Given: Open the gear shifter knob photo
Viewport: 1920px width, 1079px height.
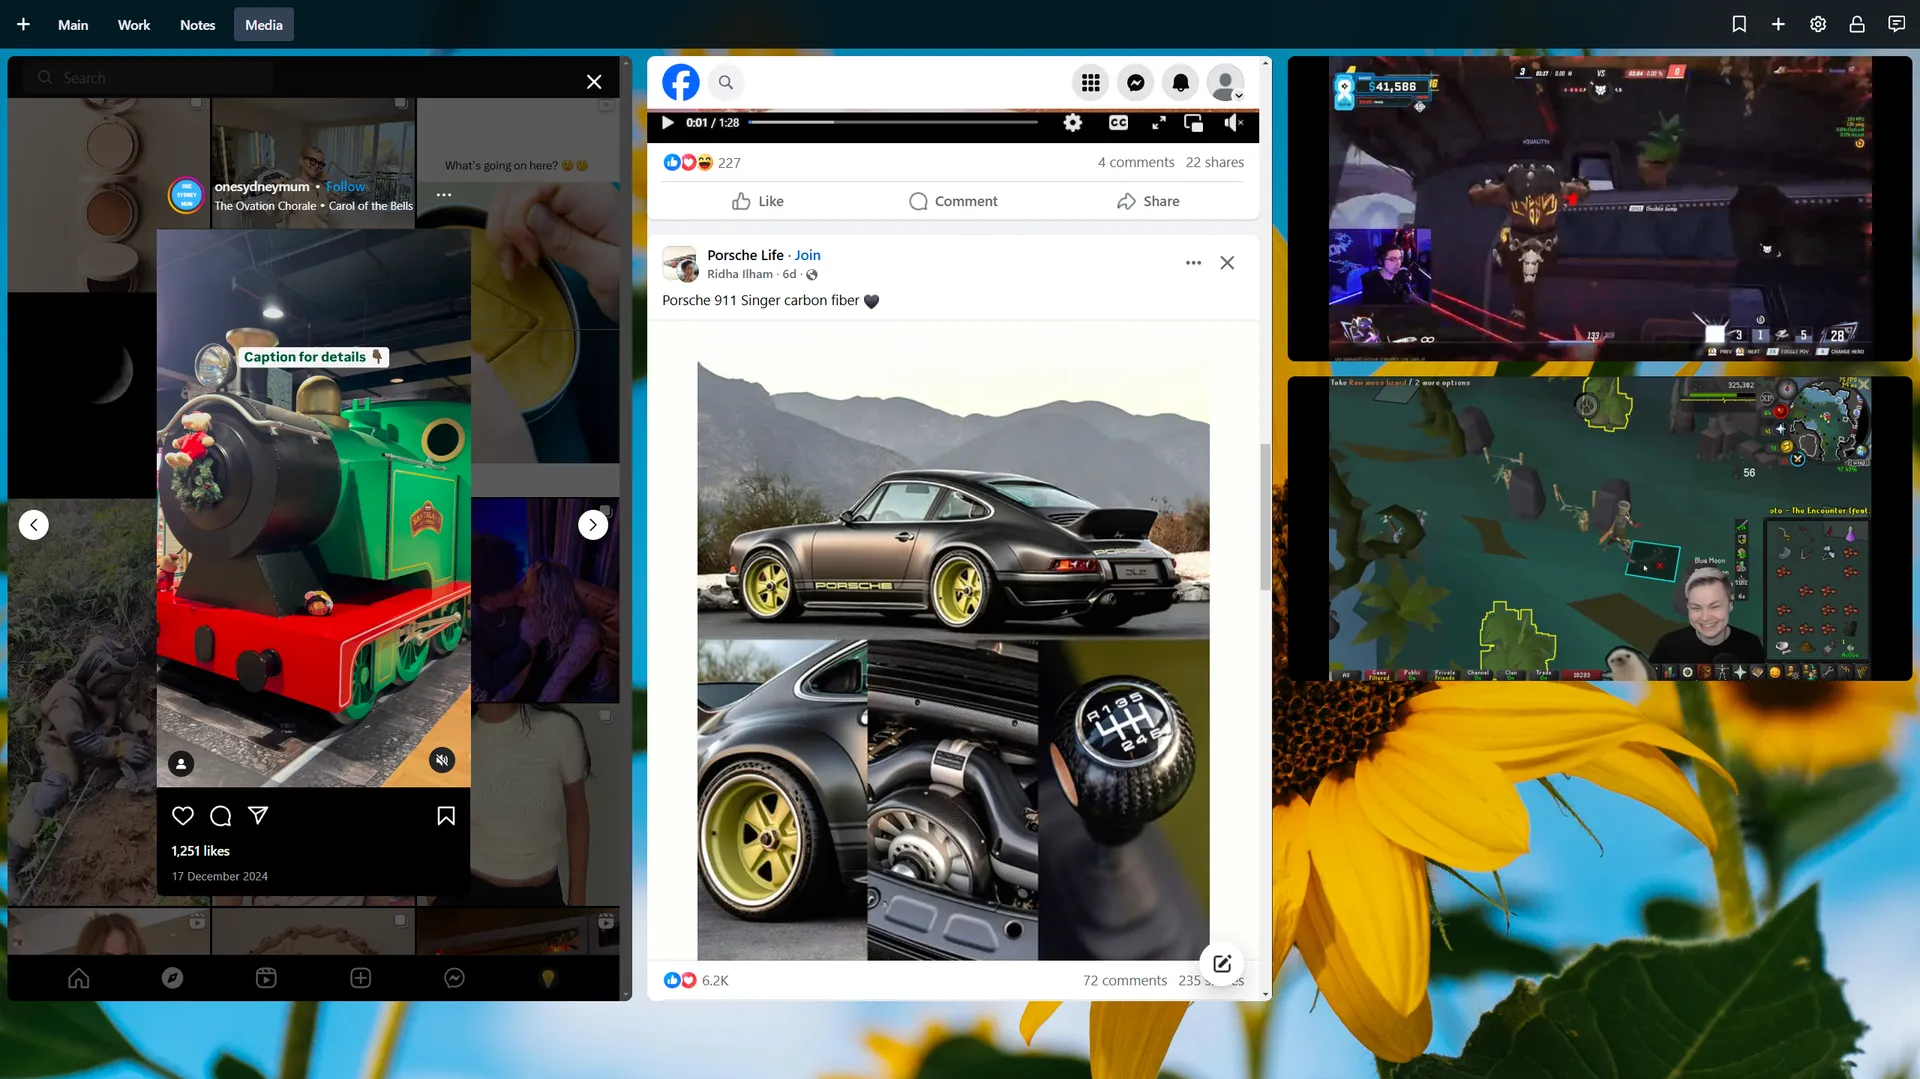Looking at the screenshot, I should (1124, 800).
